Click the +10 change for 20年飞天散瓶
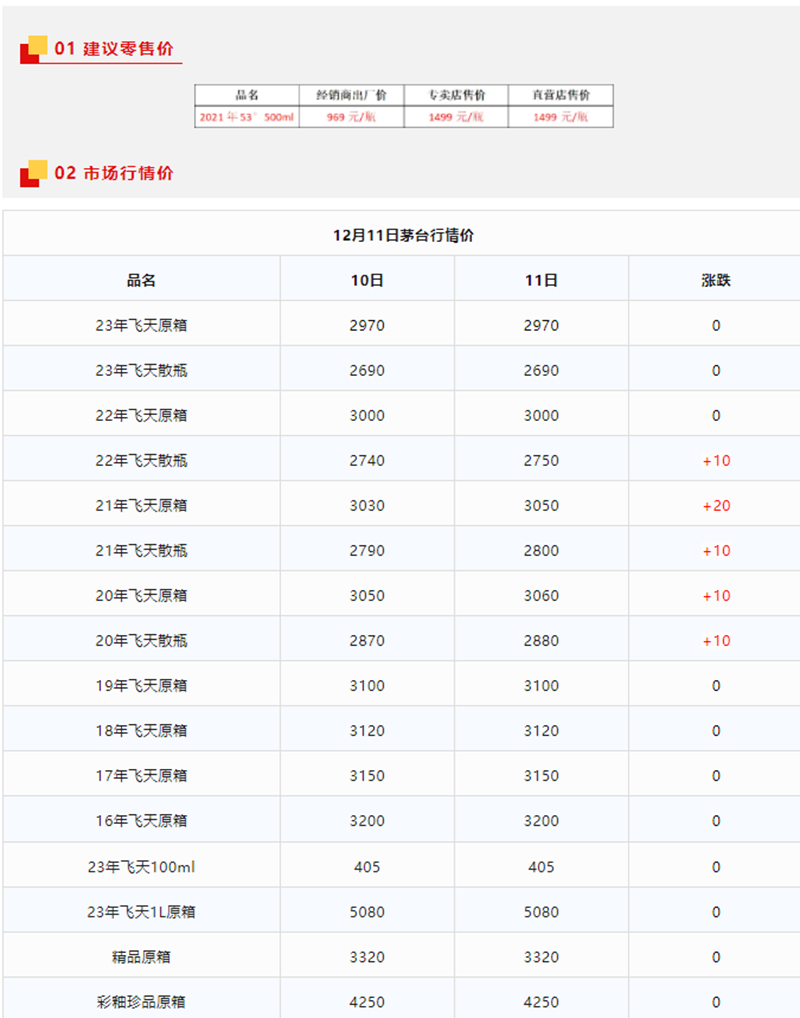 (x=716, y=641)
